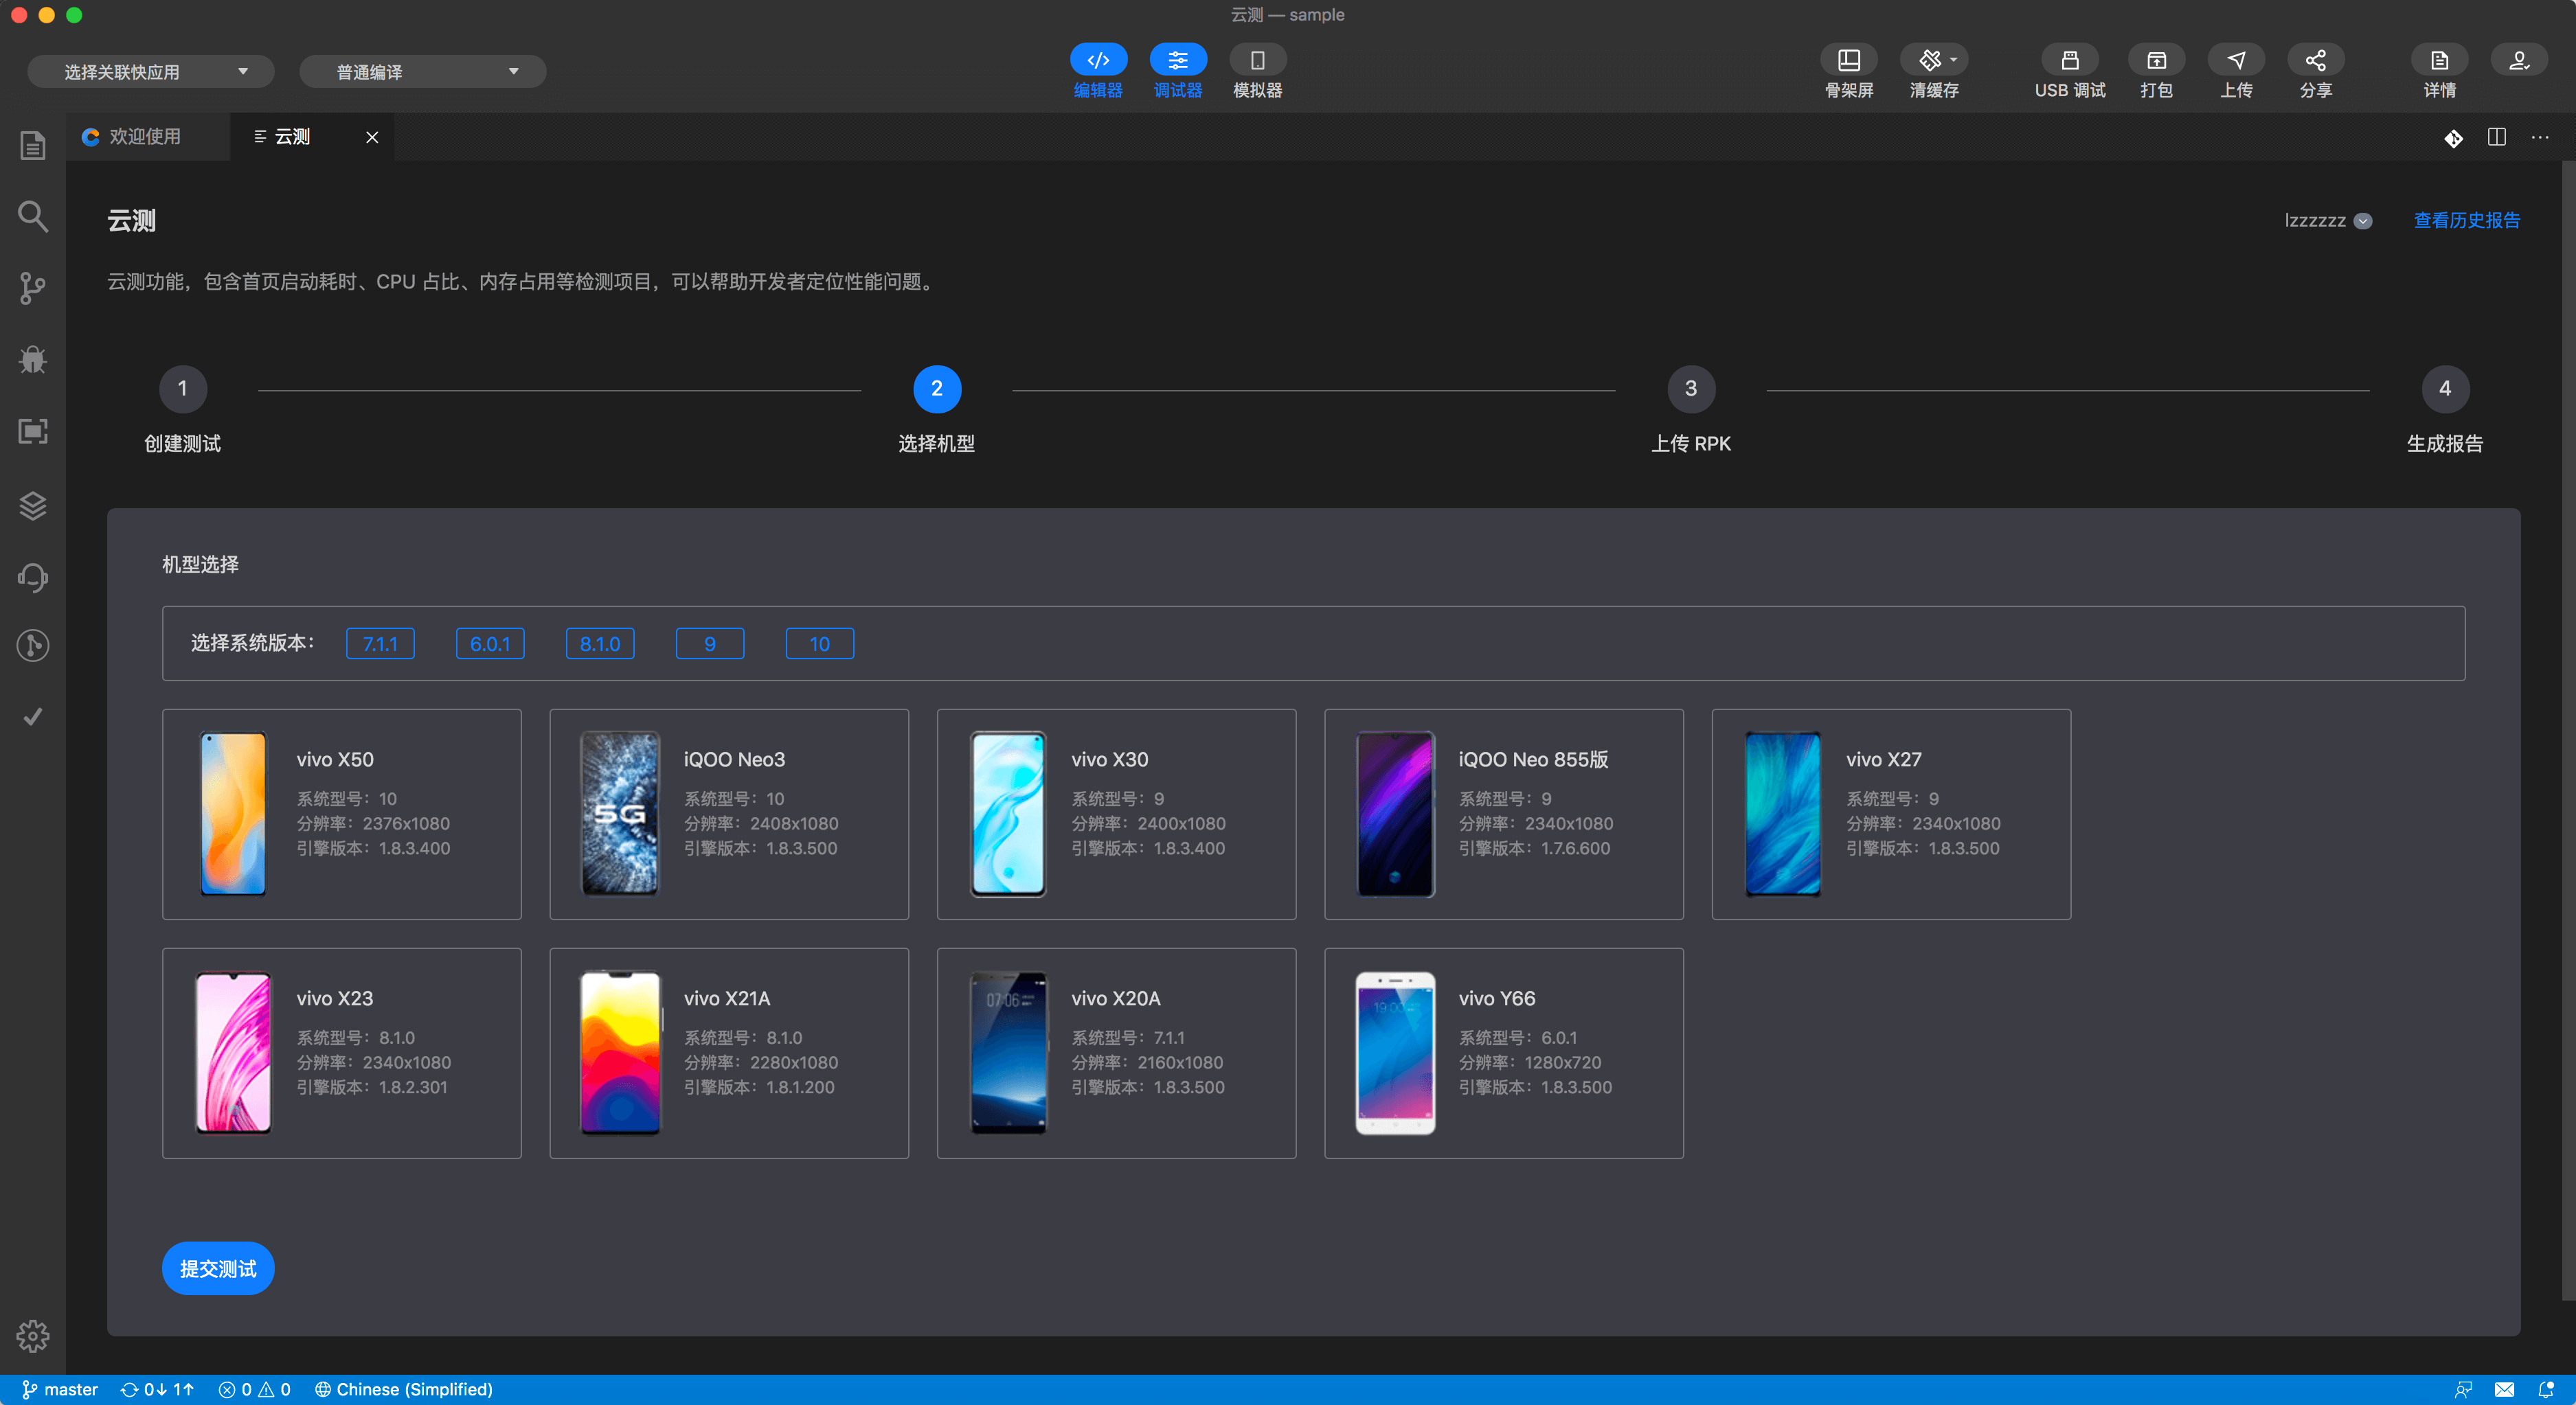
Task: Open the 普通编译 compile mode dropdown
Action: tap(422, 72)
